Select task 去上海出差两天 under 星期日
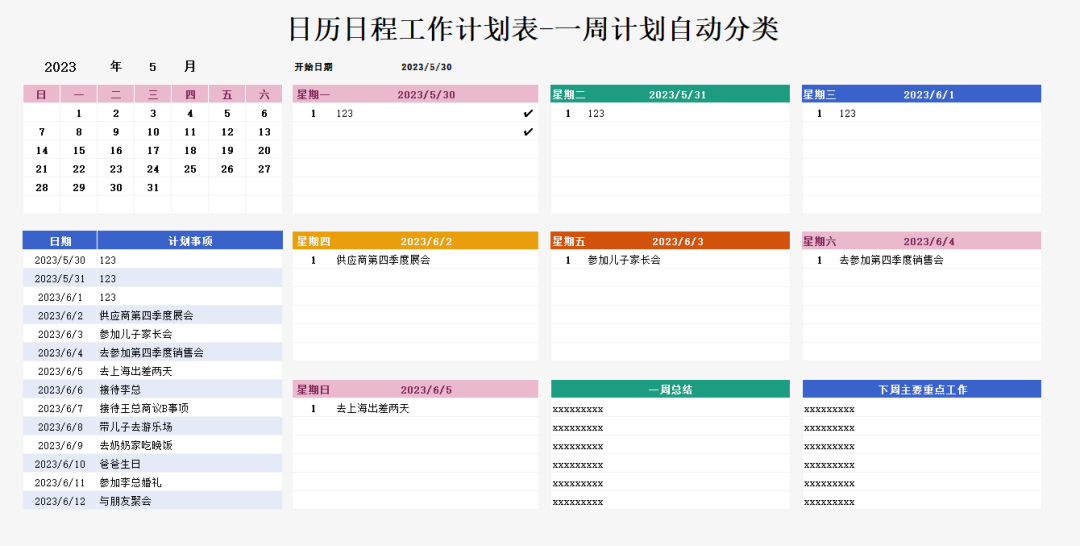The image size is (1080, 546). (x=373, y=409)
